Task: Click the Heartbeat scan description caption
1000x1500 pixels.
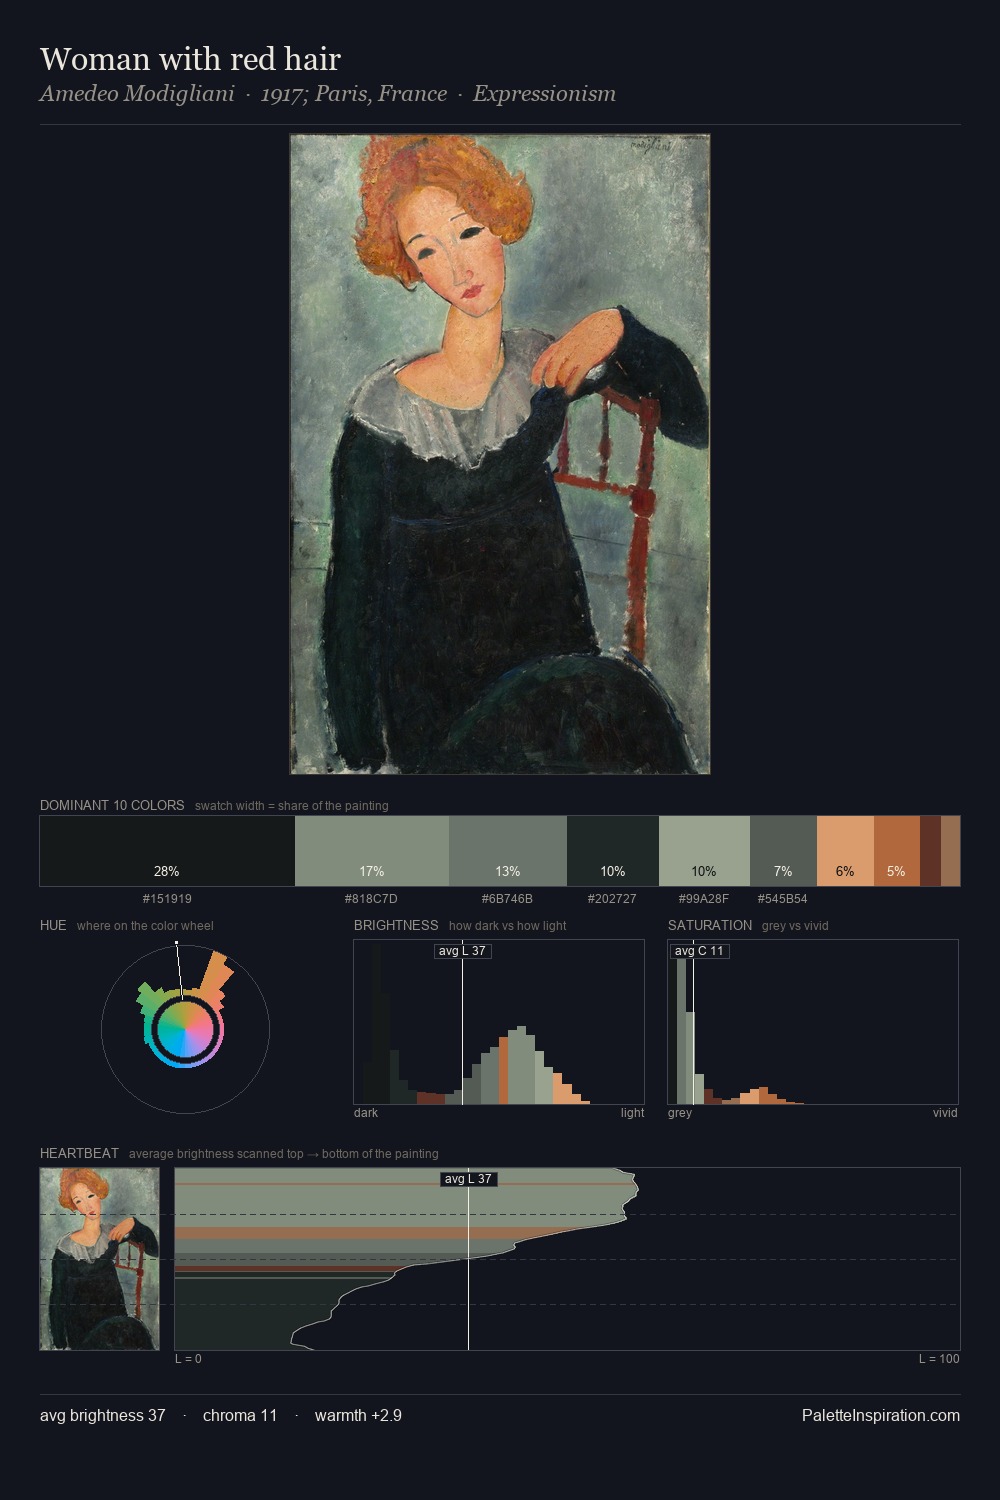Action: coord(284,1154)
